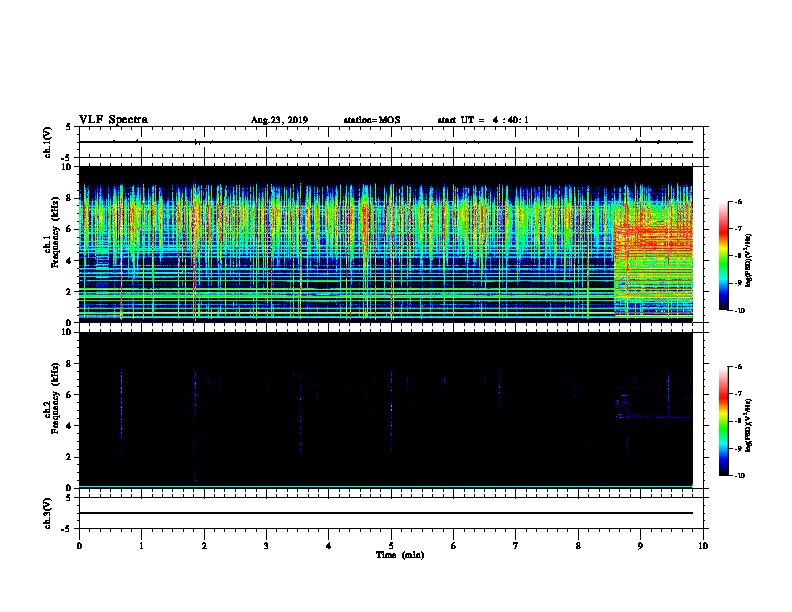The image size is (792, 612).
Task: Click time axis tick label 2
Action: tap(204, 546)
